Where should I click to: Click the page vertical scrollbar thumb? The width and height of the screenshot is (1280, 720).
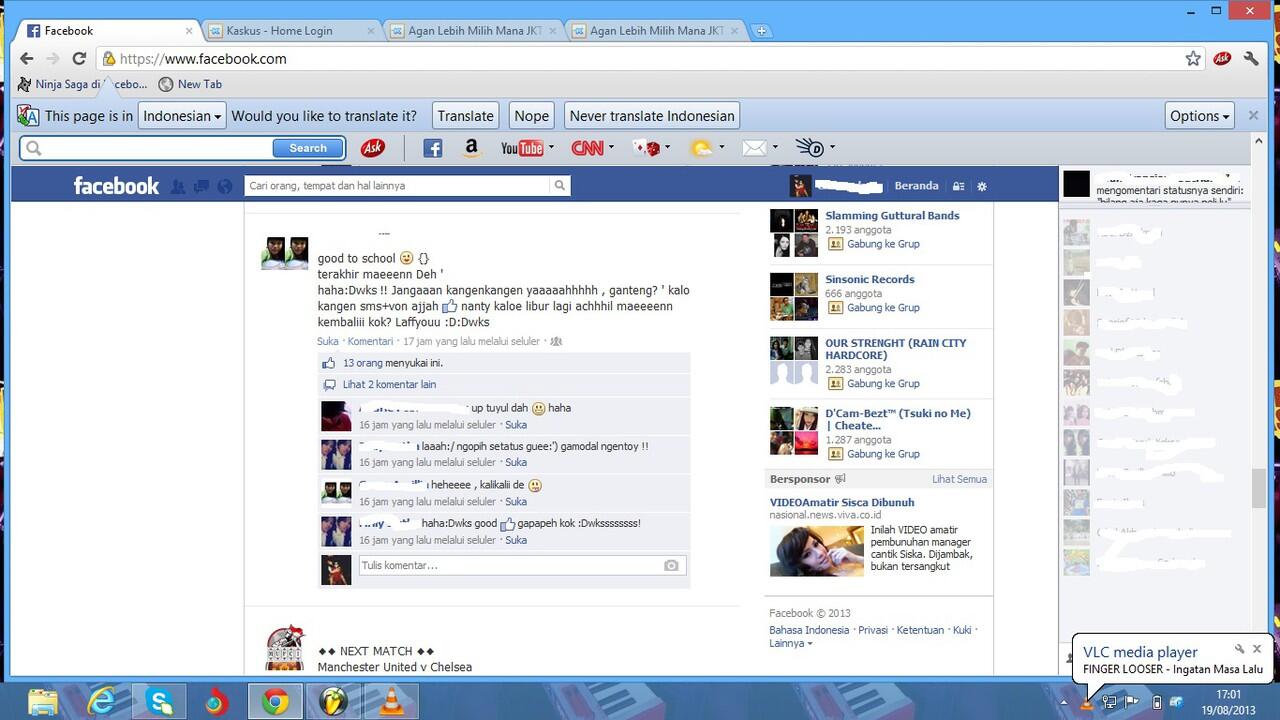[1258, 489]
